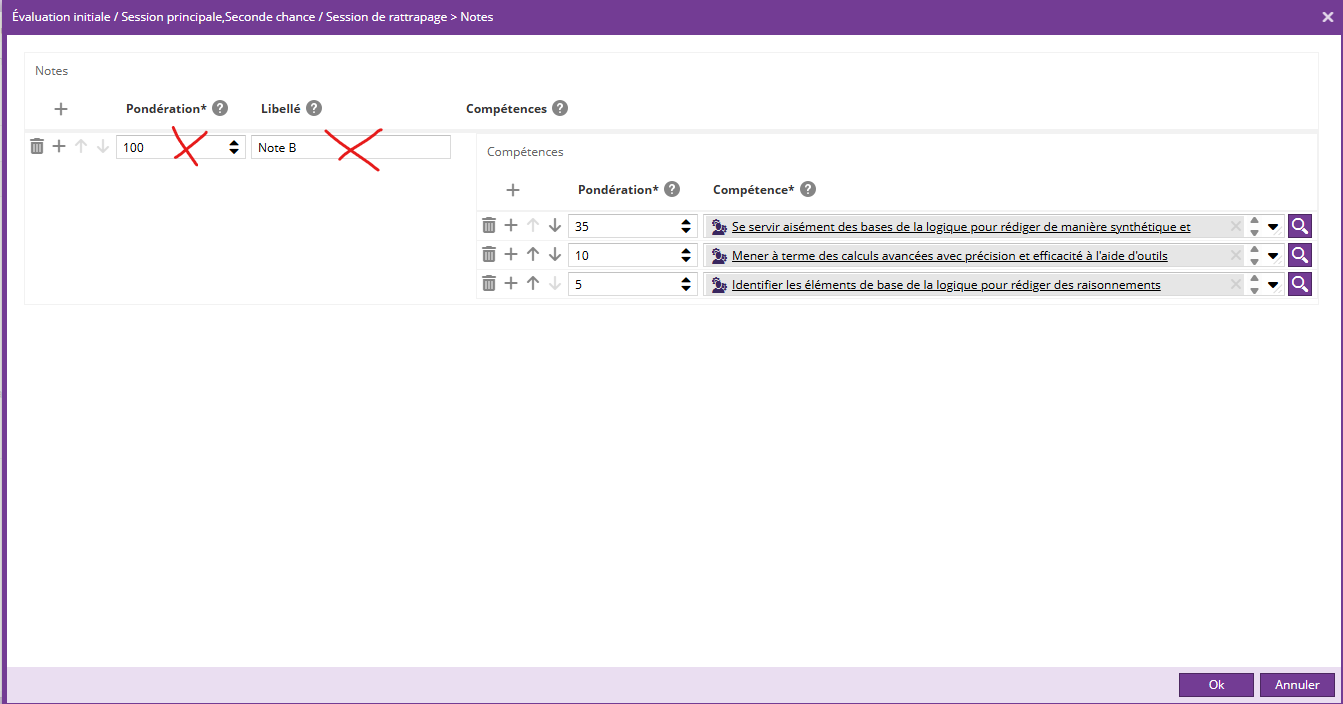Screen dimensions: 1343x704
Task: Confirm with the Ok button
Action: (1215, 685)
